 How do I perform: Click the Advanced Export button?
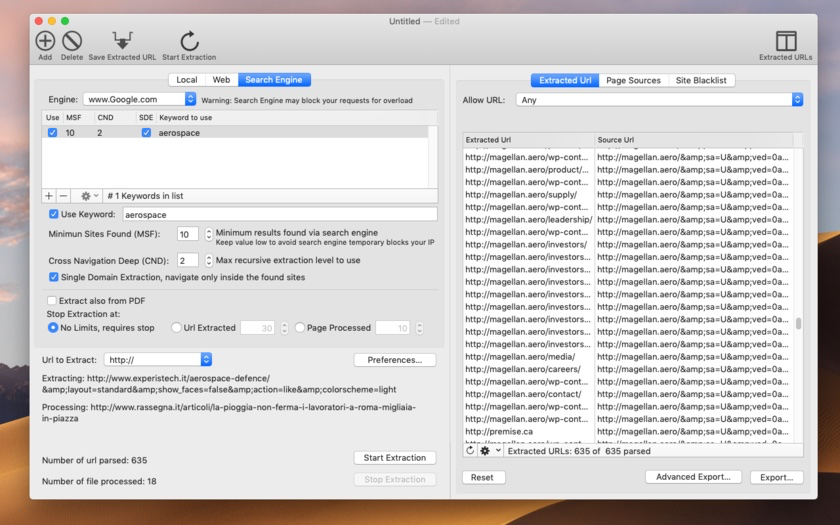(x=693, y=477)
